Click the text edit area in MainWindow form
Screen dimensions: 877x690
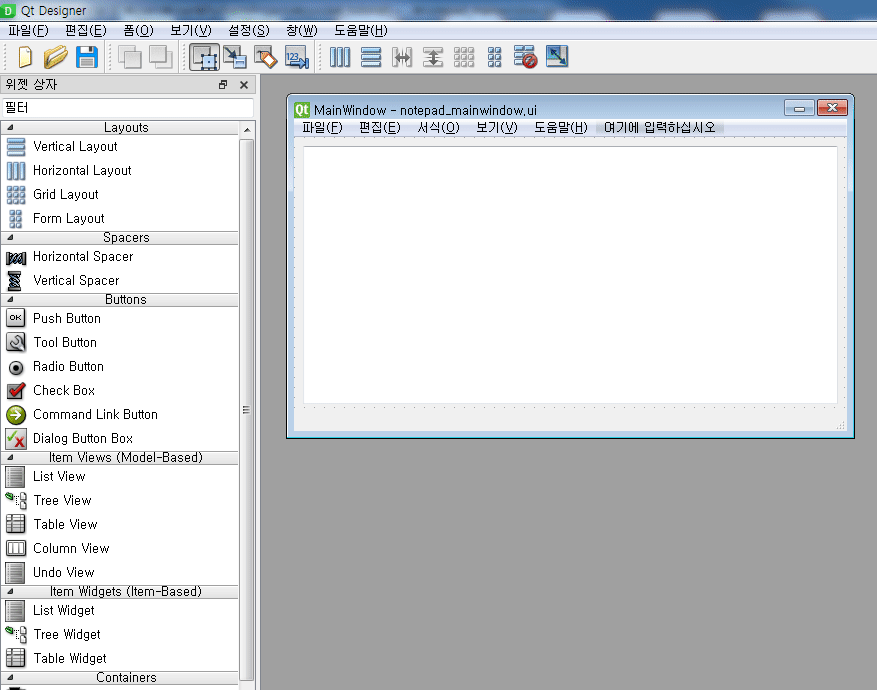(x=570, y=275)
